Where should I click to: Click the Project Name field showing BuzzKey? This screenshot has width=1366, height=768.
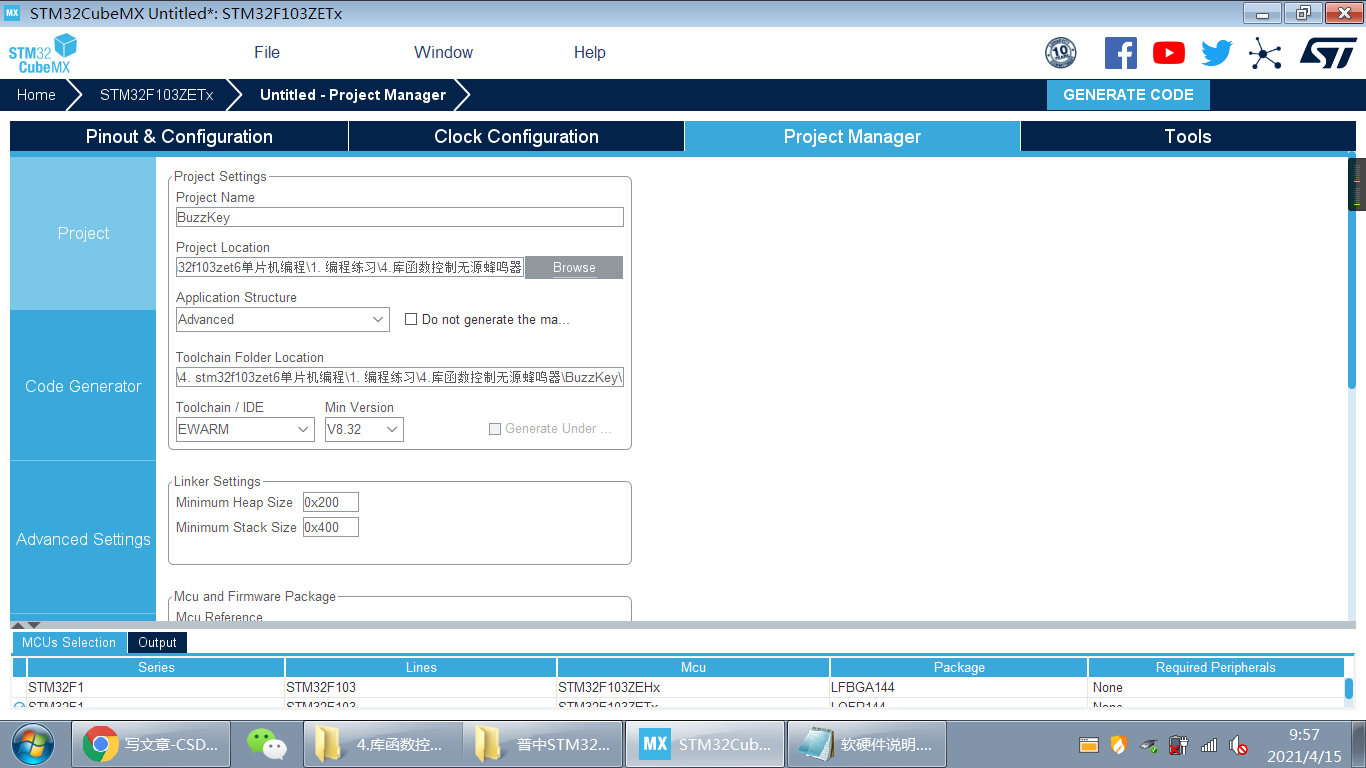[x=399, y=217]
